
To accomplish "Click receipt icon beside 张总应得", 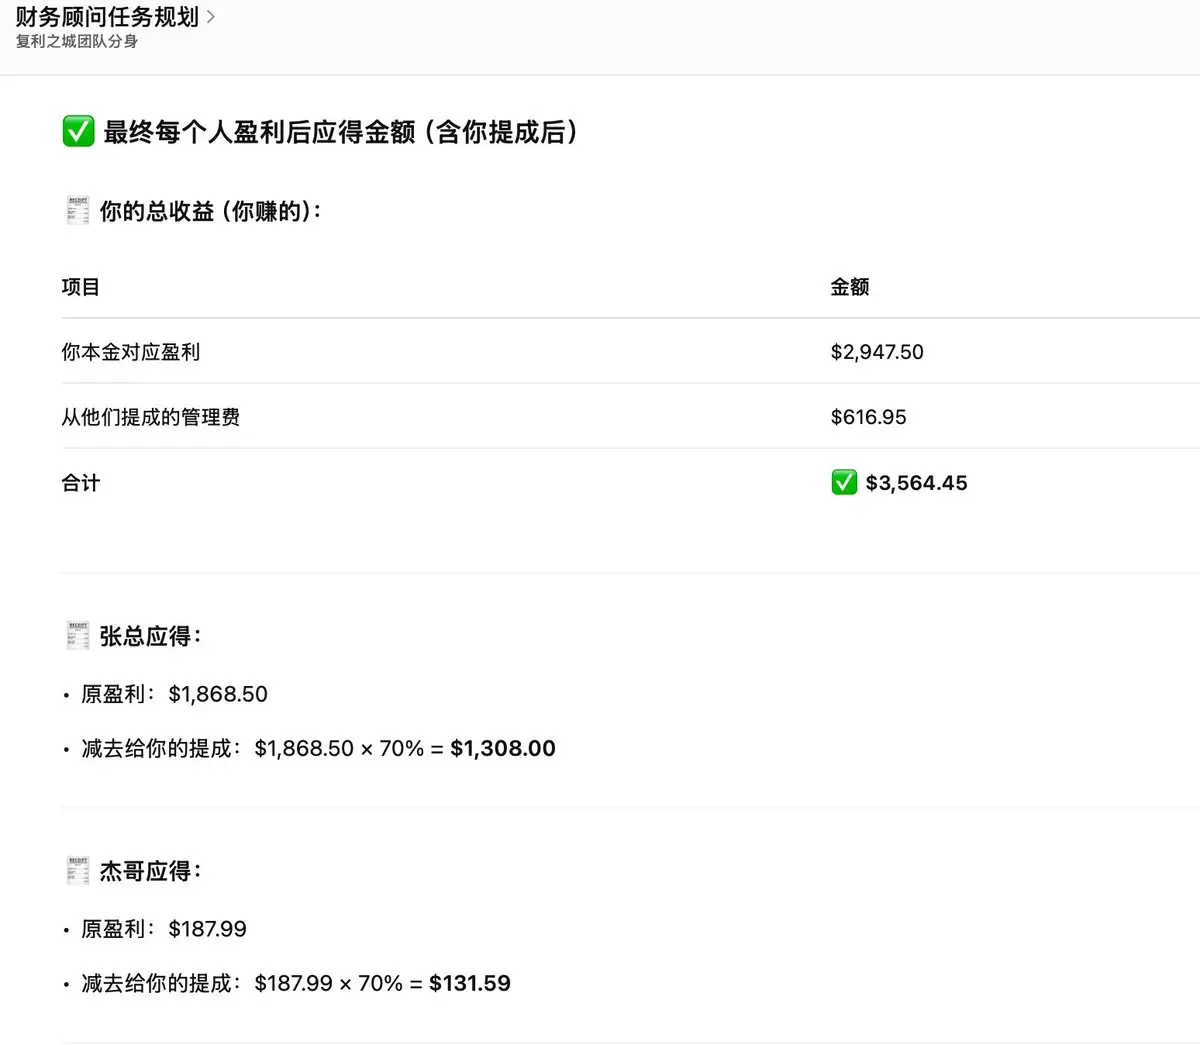I will [78, 636].
